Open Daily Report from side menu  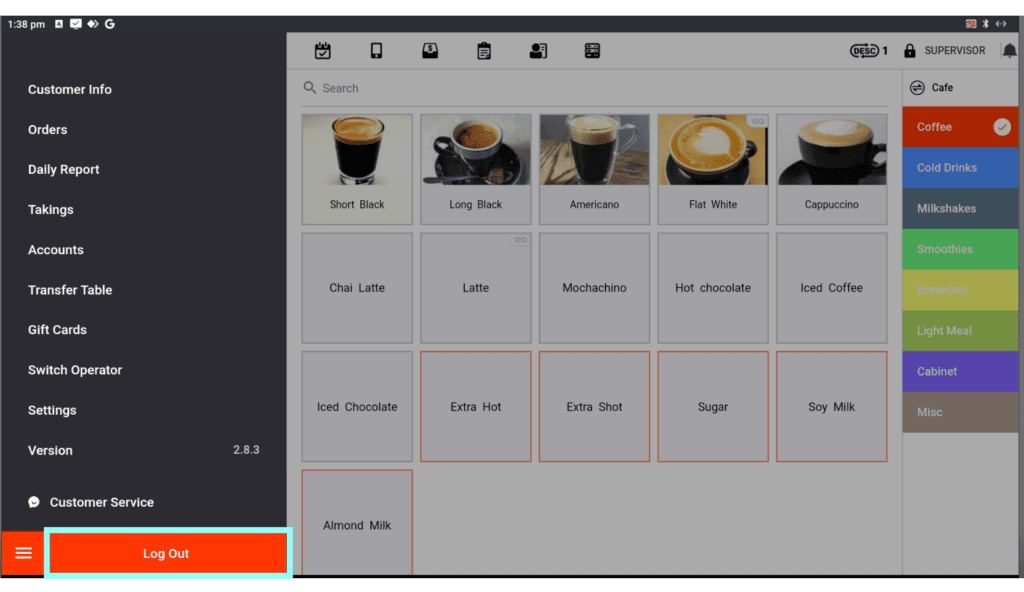click(64, 170)
